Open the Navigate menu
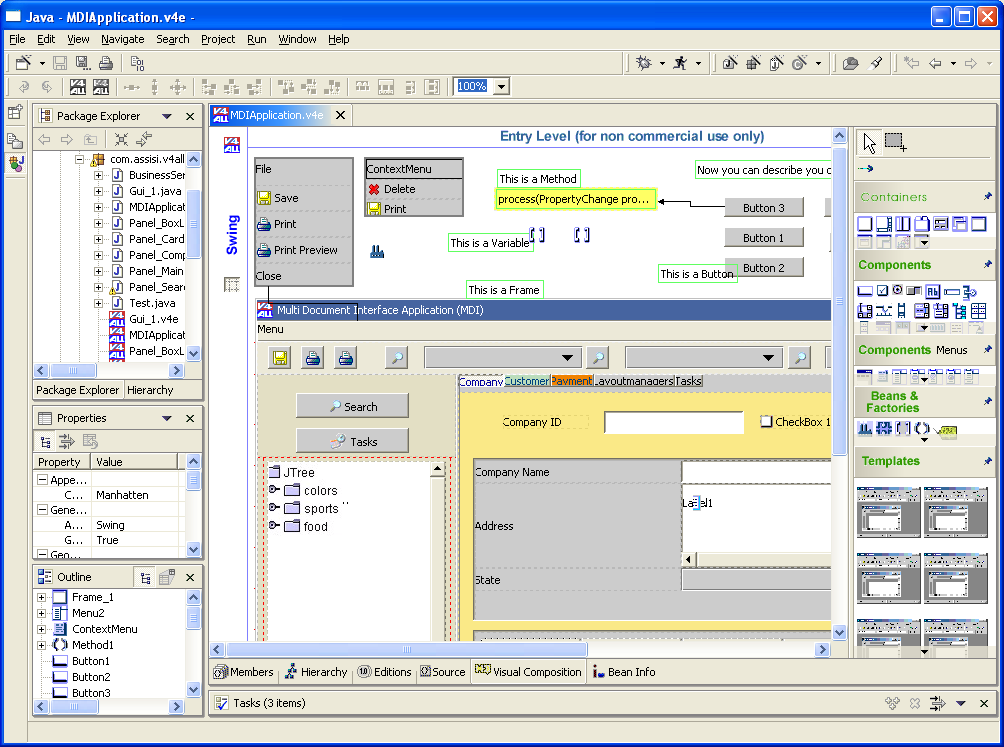This screenshot has height=747, width=1004. pos(122,39)
